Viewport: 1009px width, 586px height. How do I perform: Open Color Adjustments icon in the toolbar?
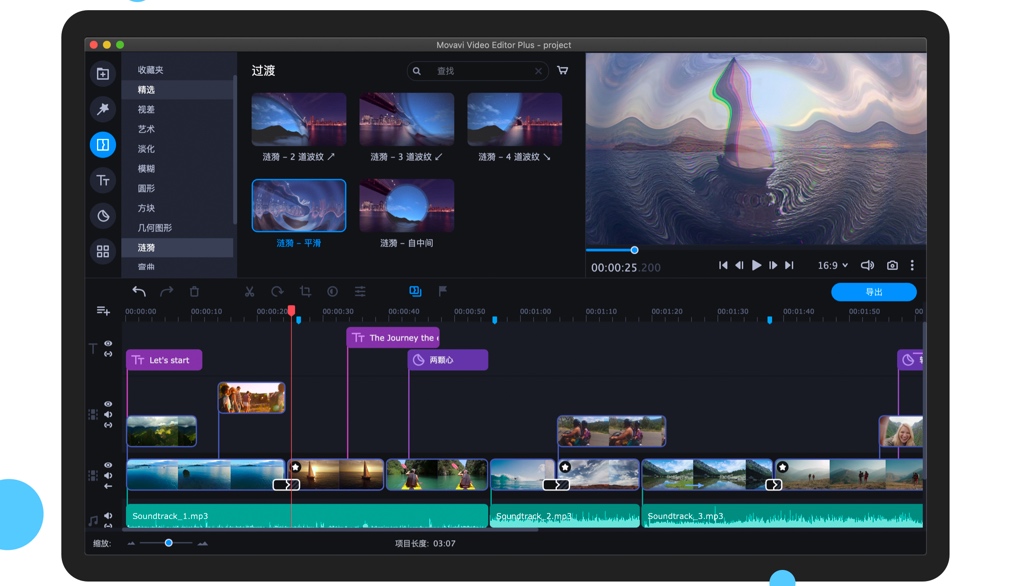click(x=333, y=291)
